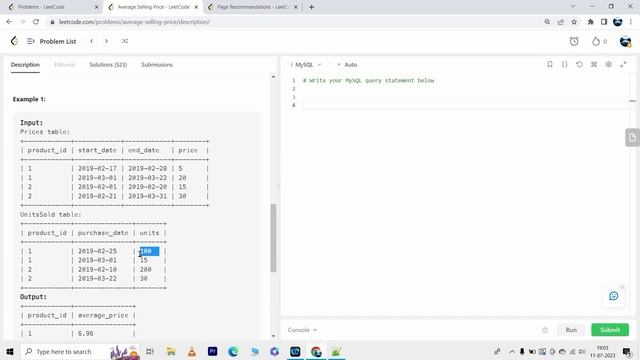Open the Problem List panel
The width and height of the screenshot is (640, 360).
pyautogui.click(x=51, y=41)
